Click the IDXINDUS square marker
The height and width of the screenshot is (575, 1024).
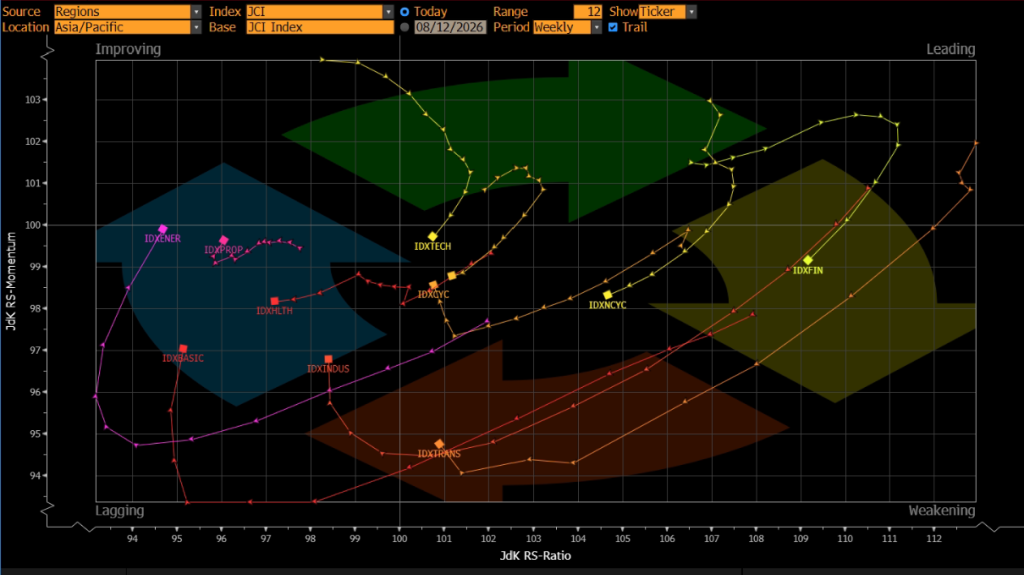tap(328, 359)
